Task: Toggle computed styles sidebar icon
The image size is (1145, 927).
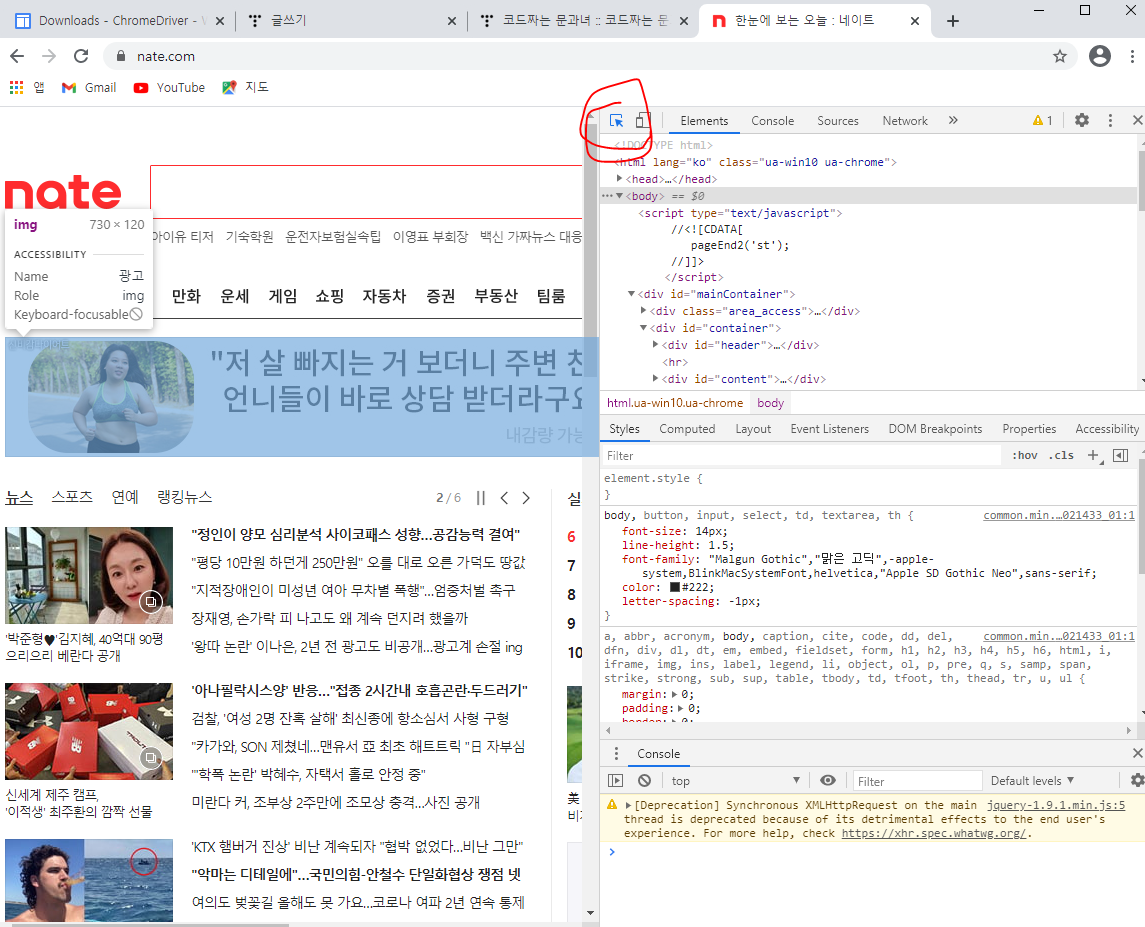Action: (1120, 455)
